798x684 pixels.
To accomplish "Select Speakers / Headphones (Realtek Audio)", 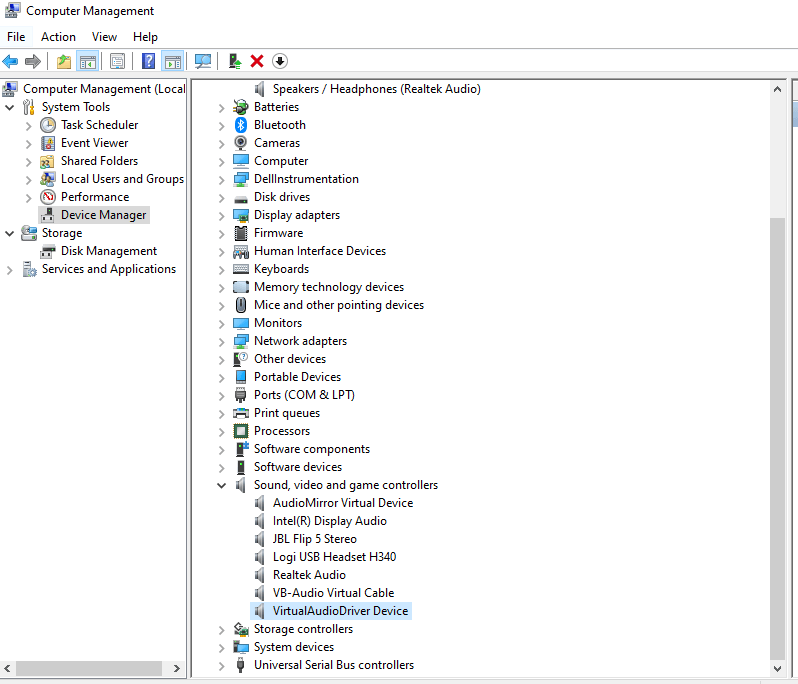I will tap(377, 89).
